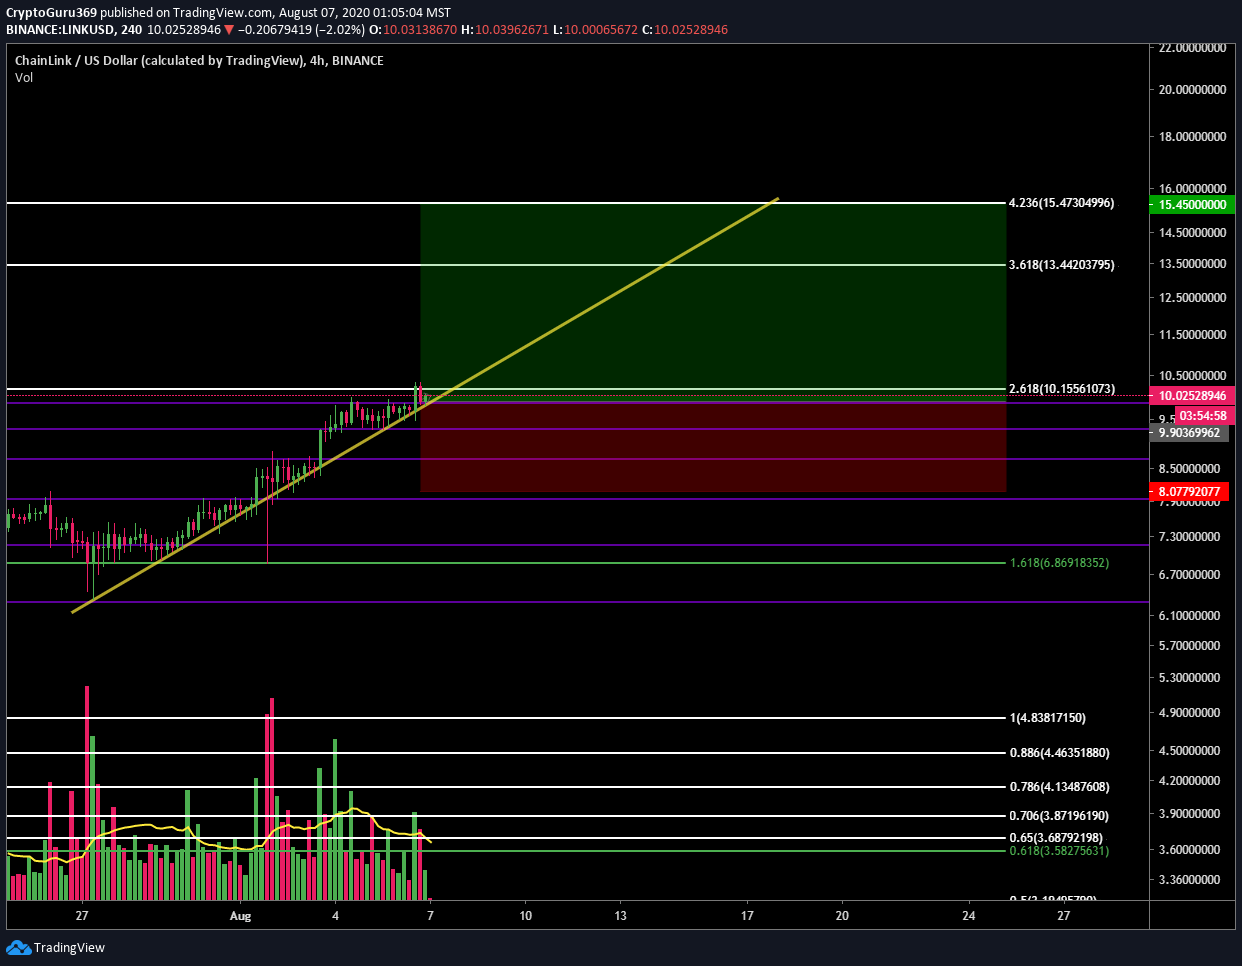
Task: Click the 5.30000000 price axis label
Action: [x=1189, y=678]
